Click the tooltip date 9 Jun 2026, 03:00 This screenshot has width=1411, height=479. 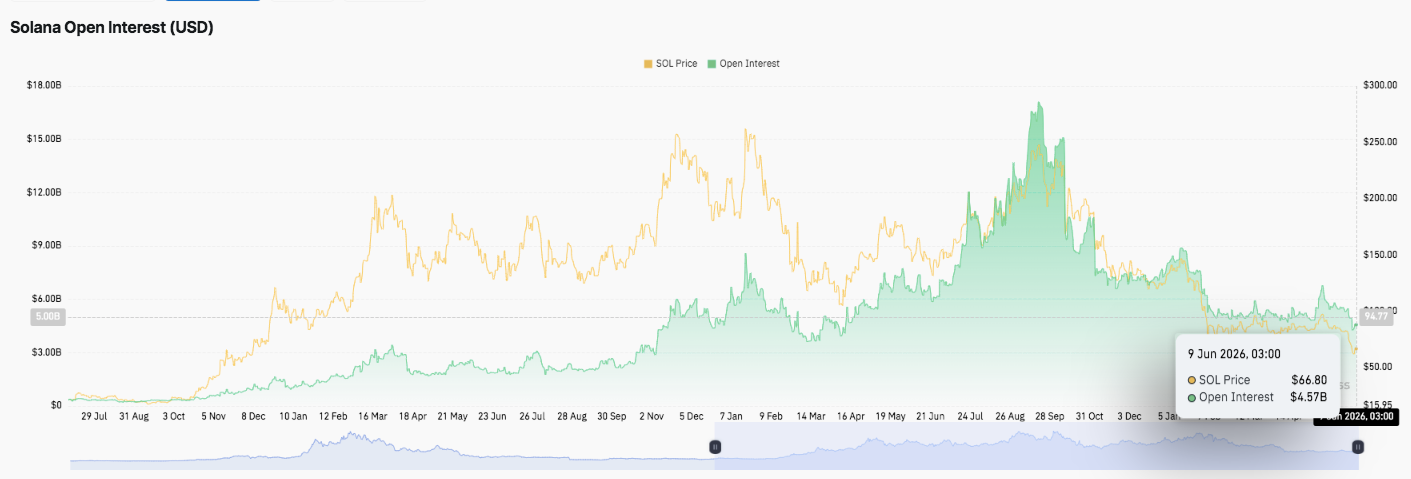[1234, 353]
